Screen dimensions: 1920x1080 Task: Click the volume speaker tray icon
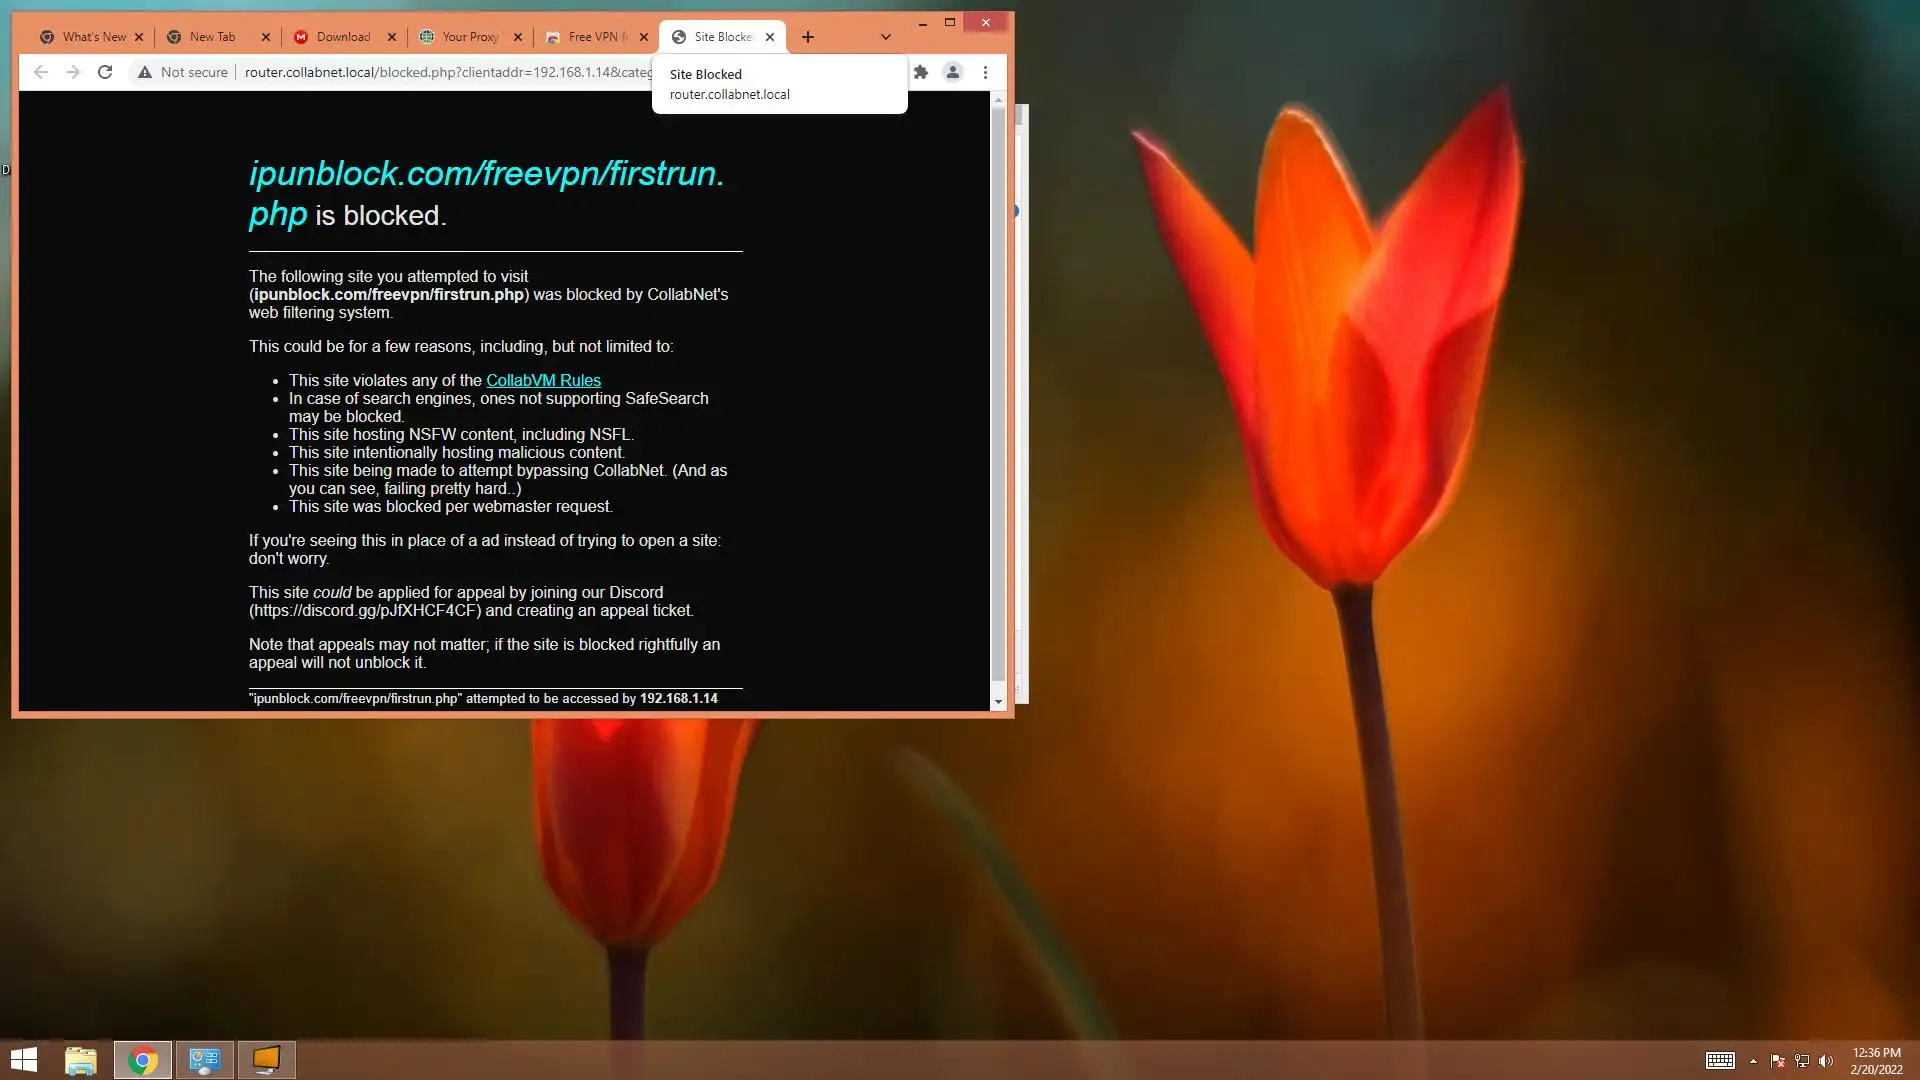[1826, 1061]
